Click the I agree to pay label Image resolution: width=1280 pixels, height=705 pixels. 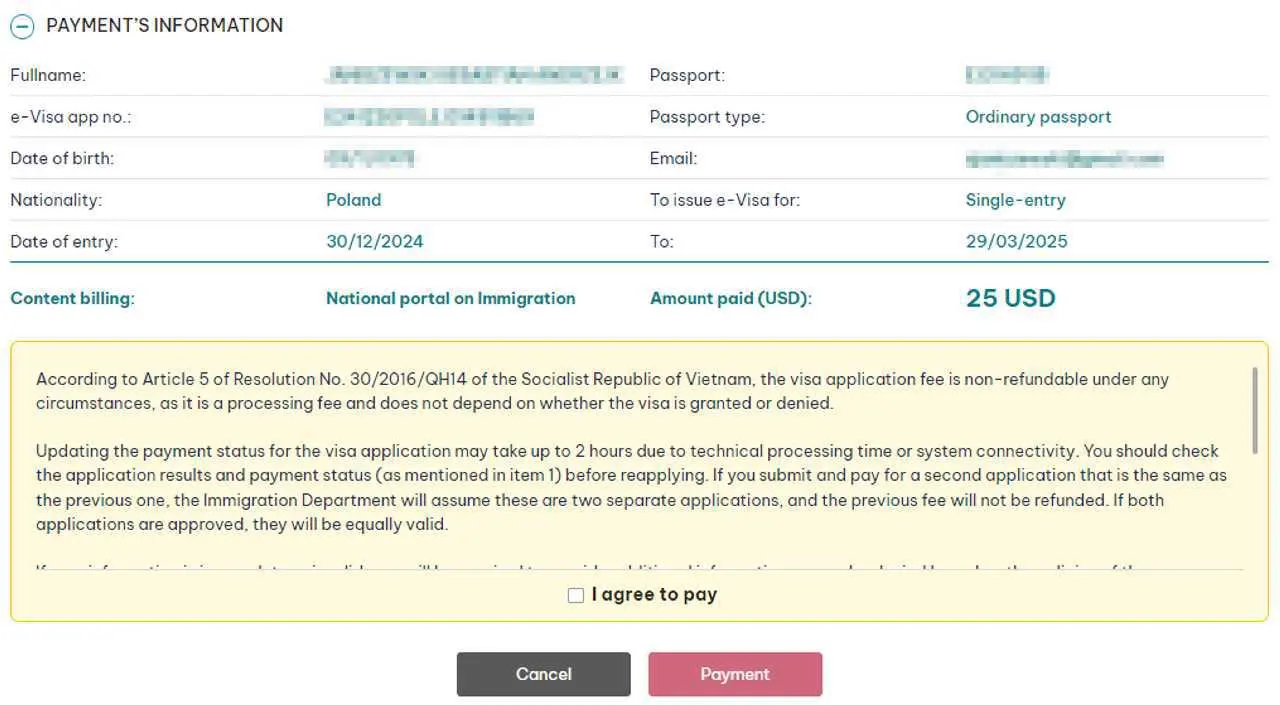point(654,595)
